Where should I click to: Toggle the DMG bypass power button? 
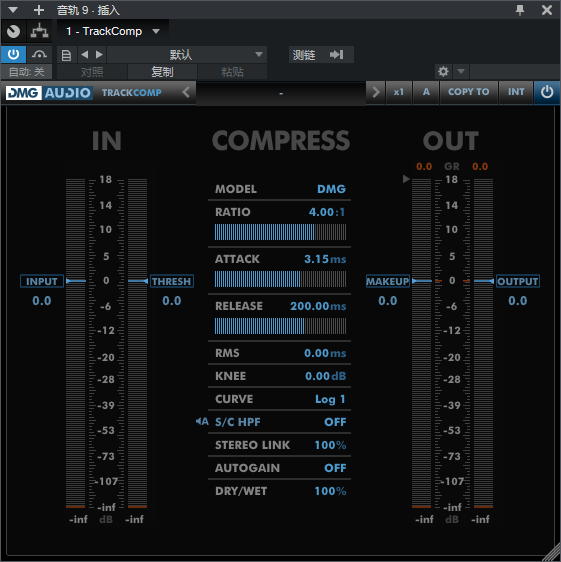click(547, 92)
